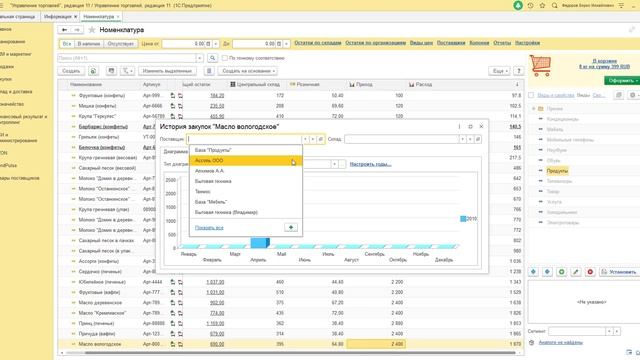Open the history clock icon in title bar

coord(530,6)
